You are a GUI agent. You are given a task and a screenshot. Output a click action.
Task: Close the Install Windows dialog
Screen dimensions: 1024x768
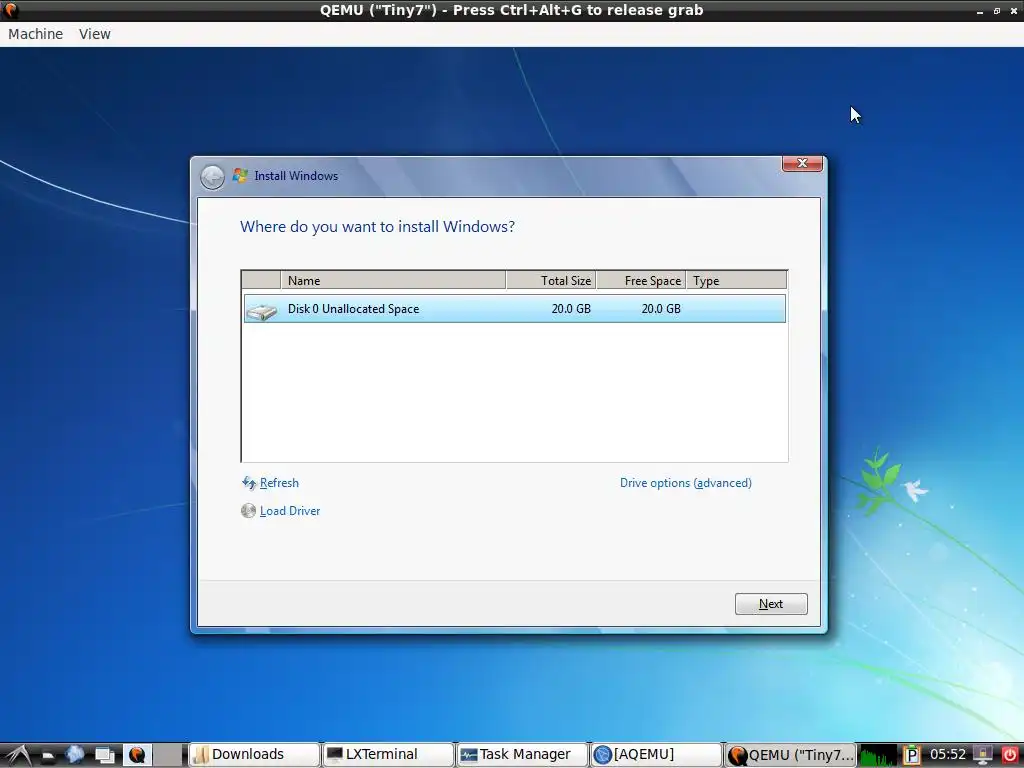[802, 163]
